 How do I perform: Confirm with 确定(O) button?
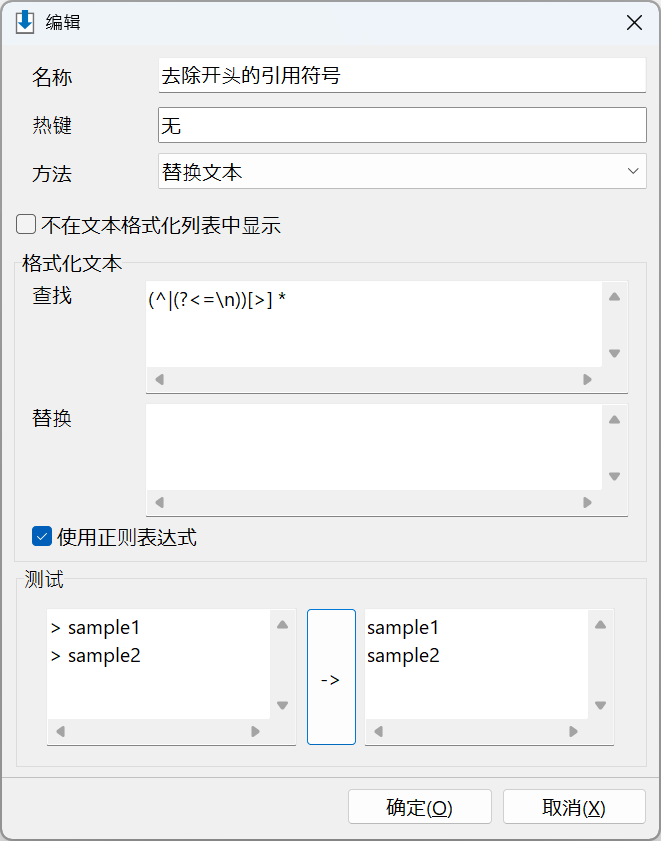pyautogui.click(x=420, y=807)
